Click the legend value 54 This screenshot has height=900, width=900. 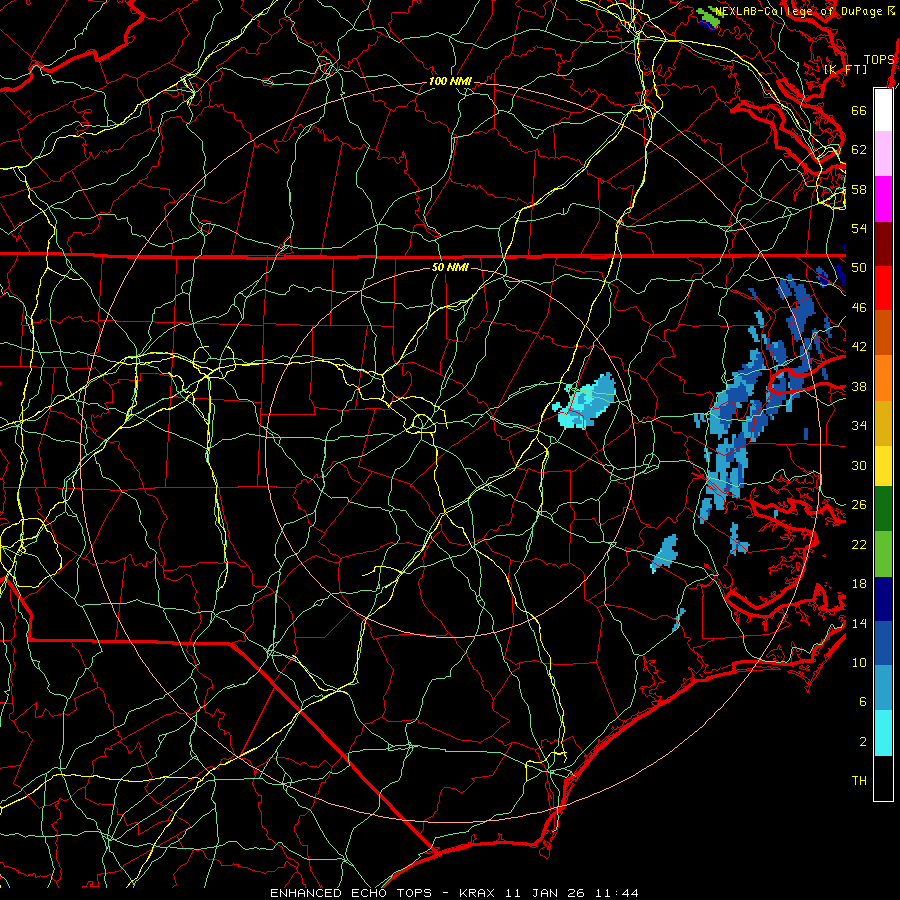pos(859,228)
